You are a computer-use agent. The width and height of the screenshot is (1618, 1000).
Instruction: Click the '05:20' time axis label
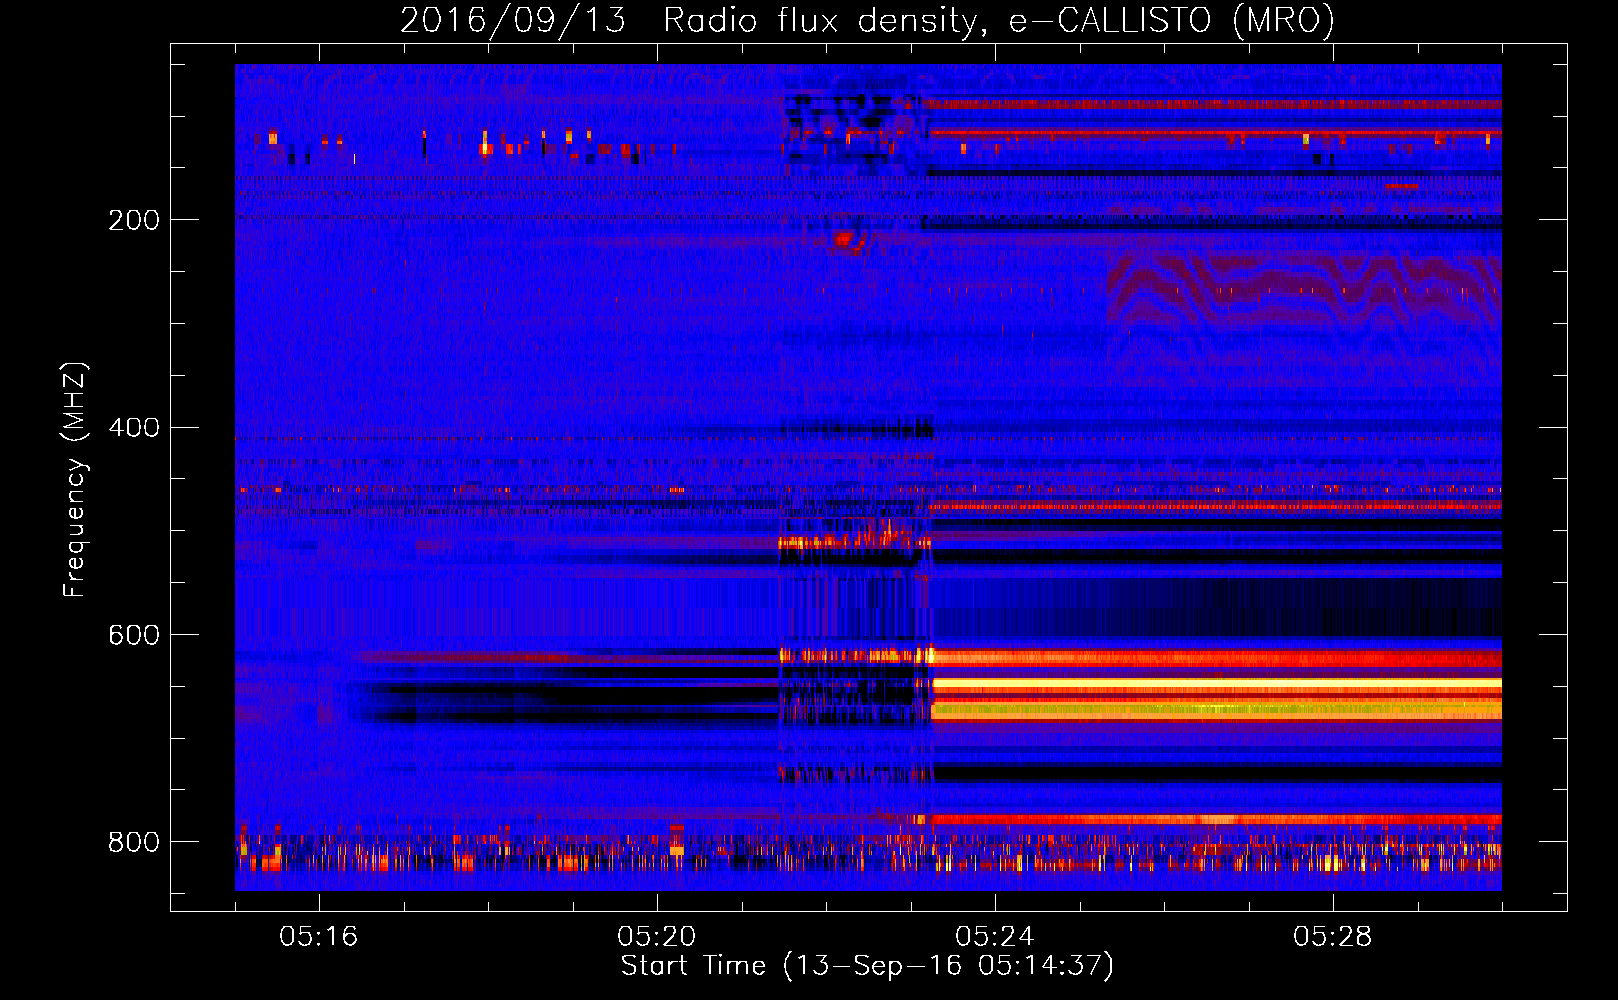click(x=657, y=937)
